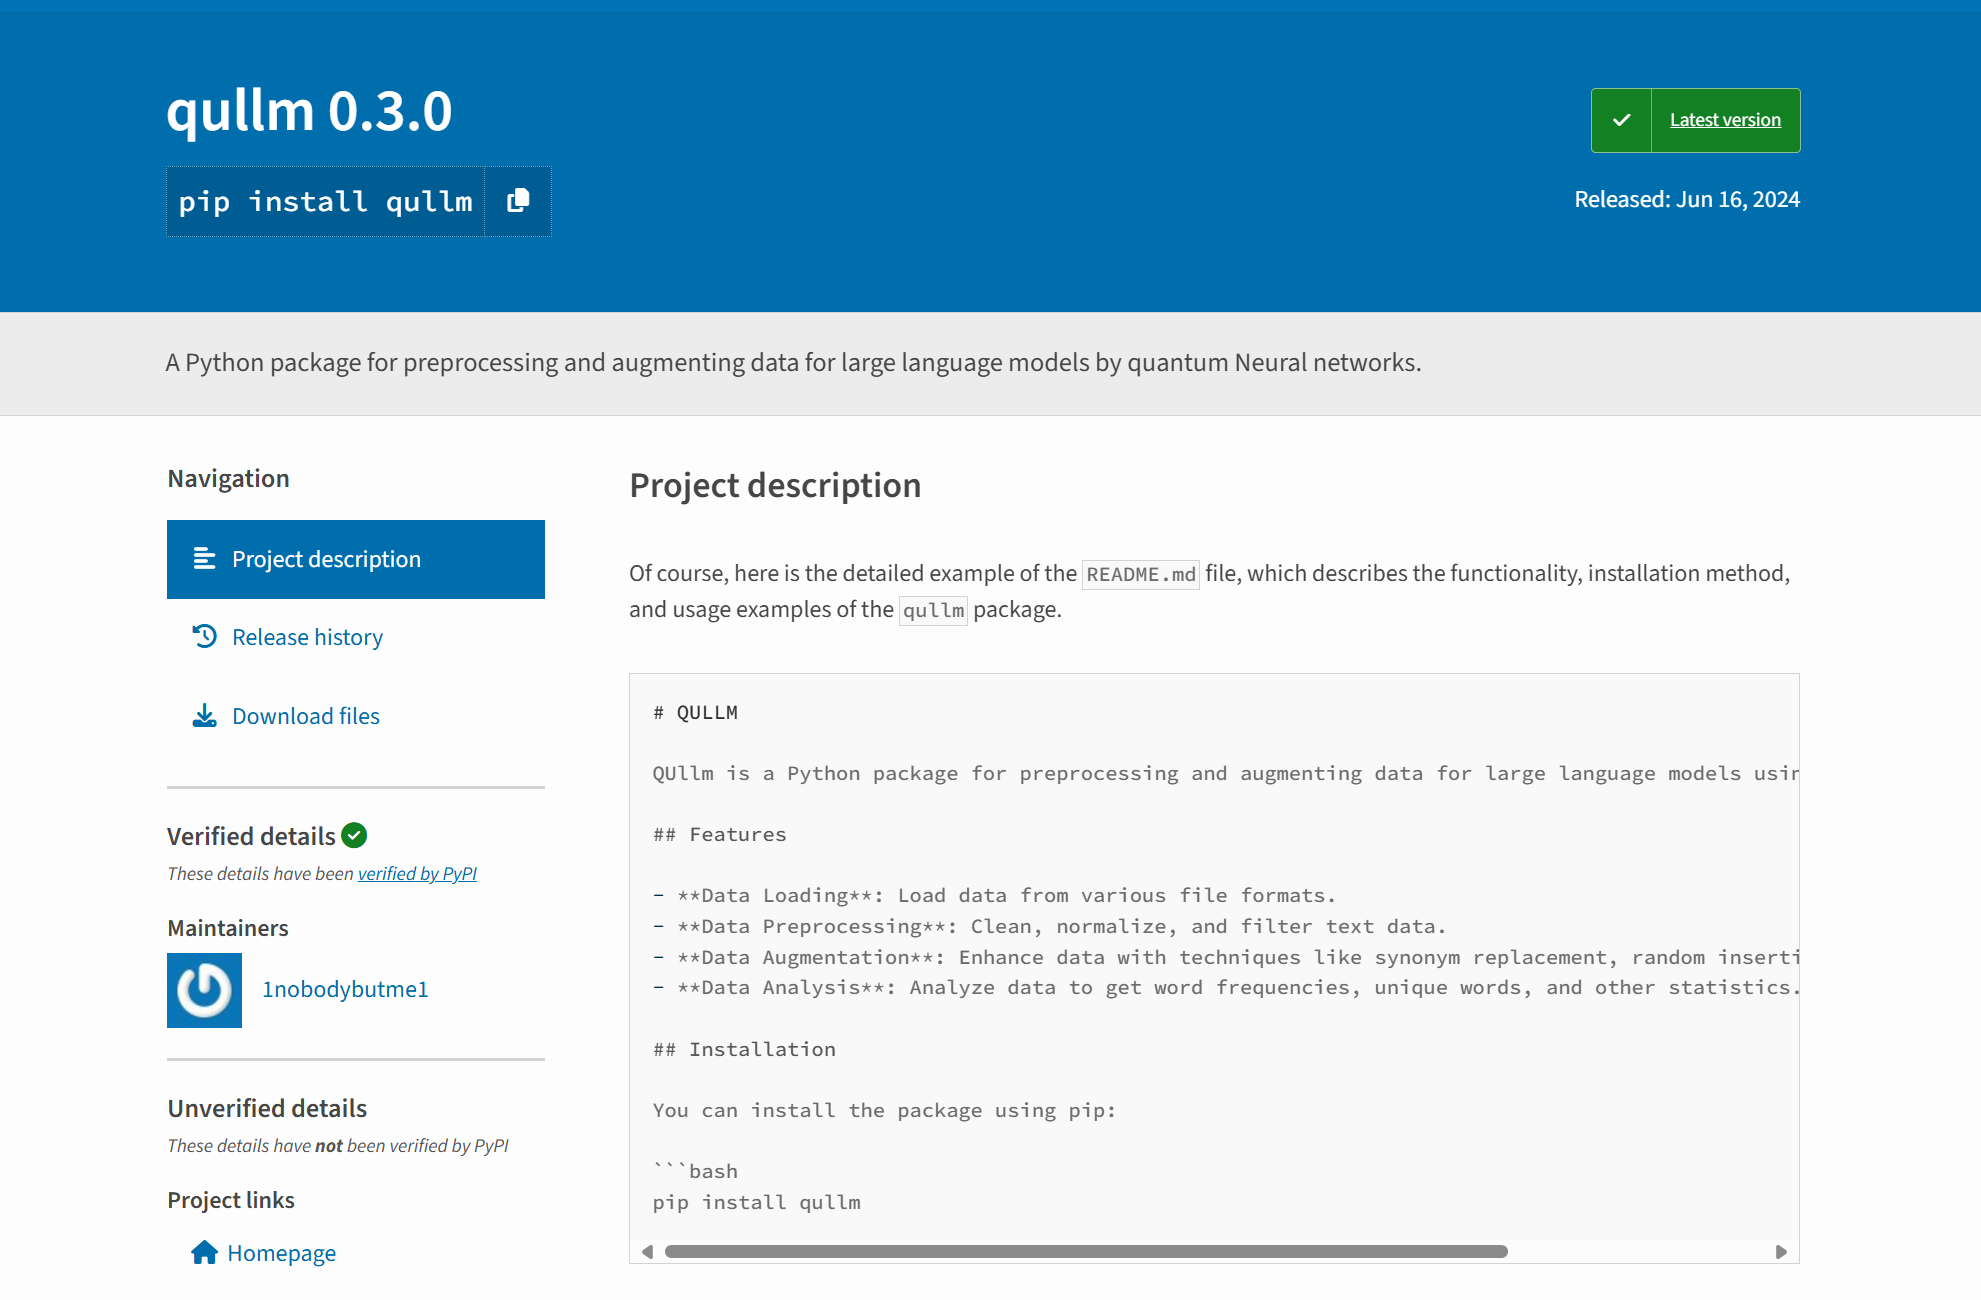Image resolution: width=1981 pixels, height=1300 pixels.
Task: Click the green checkmark beside Latest version
Action: [1621, 120]
